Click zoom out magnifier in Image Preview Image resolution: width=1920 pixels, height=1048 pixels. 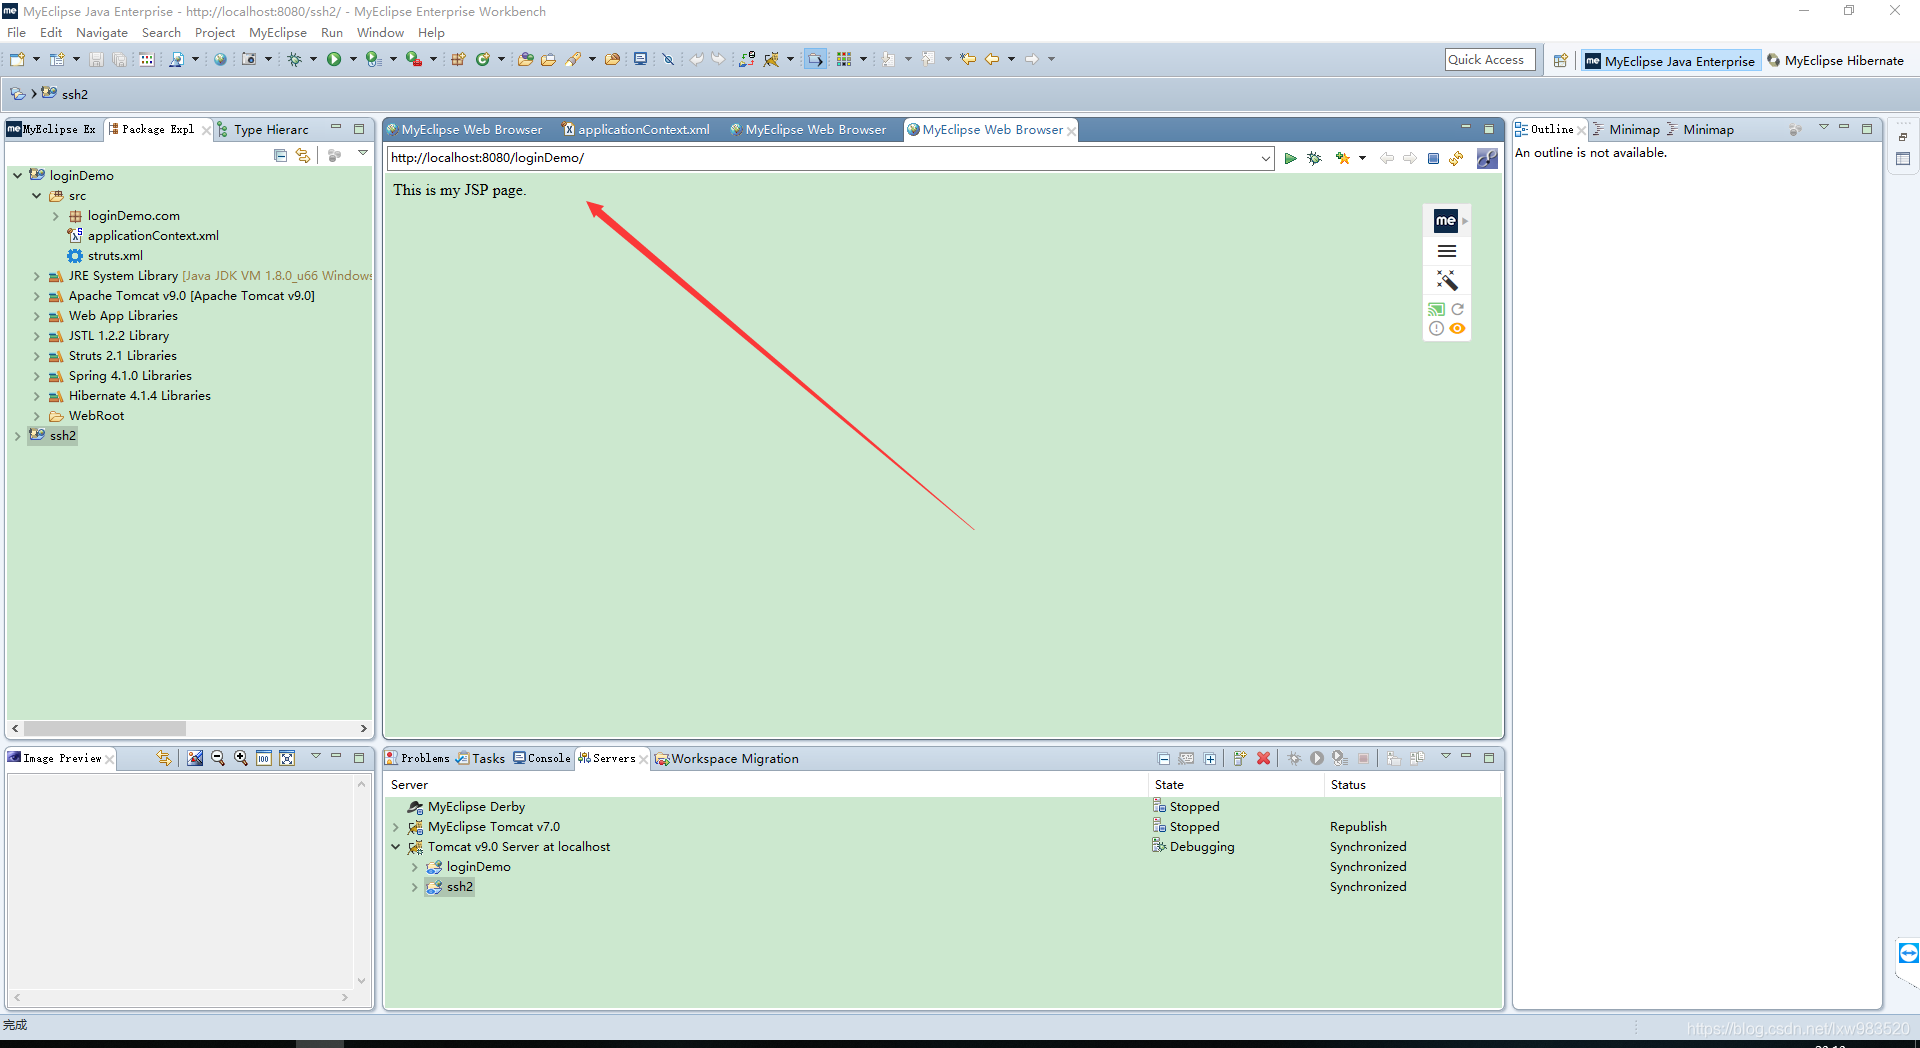(x=218, y=758)
